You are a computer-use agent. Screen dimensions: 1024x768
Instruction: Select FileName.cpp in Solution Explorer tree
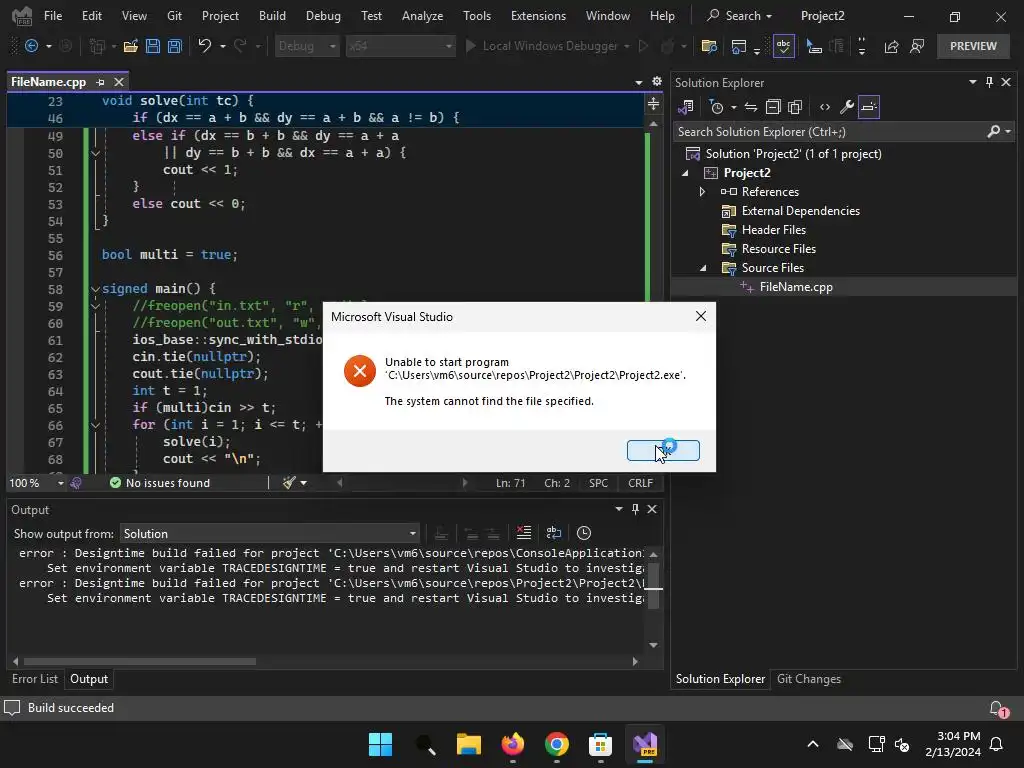795,287
